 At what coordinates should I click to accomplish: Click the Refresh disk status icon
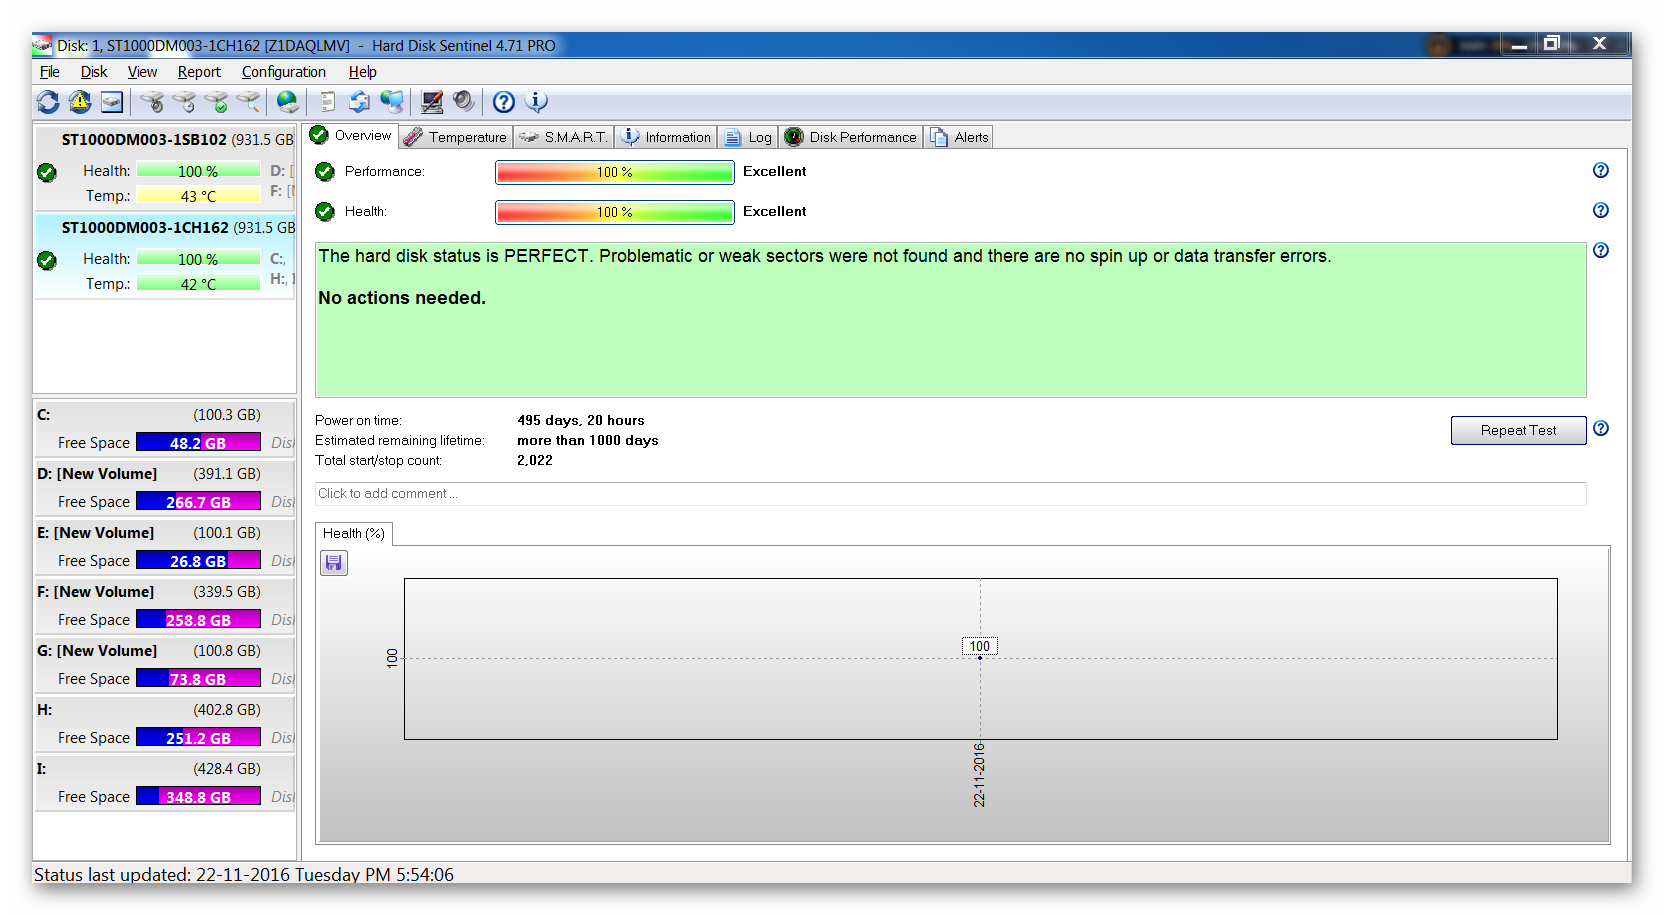(48, 102)
